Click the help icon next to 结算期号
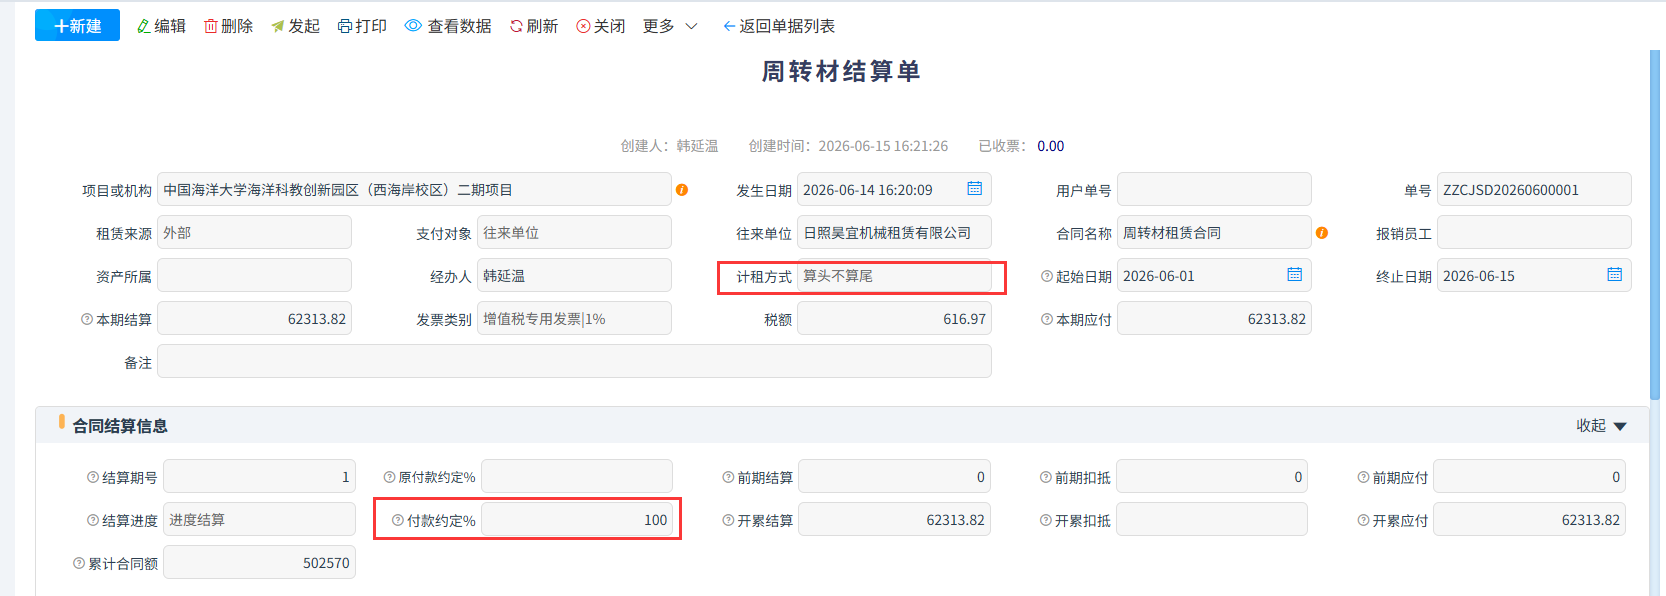The width and height of the screenshot is (1666, 596). [x=93, y=478]
